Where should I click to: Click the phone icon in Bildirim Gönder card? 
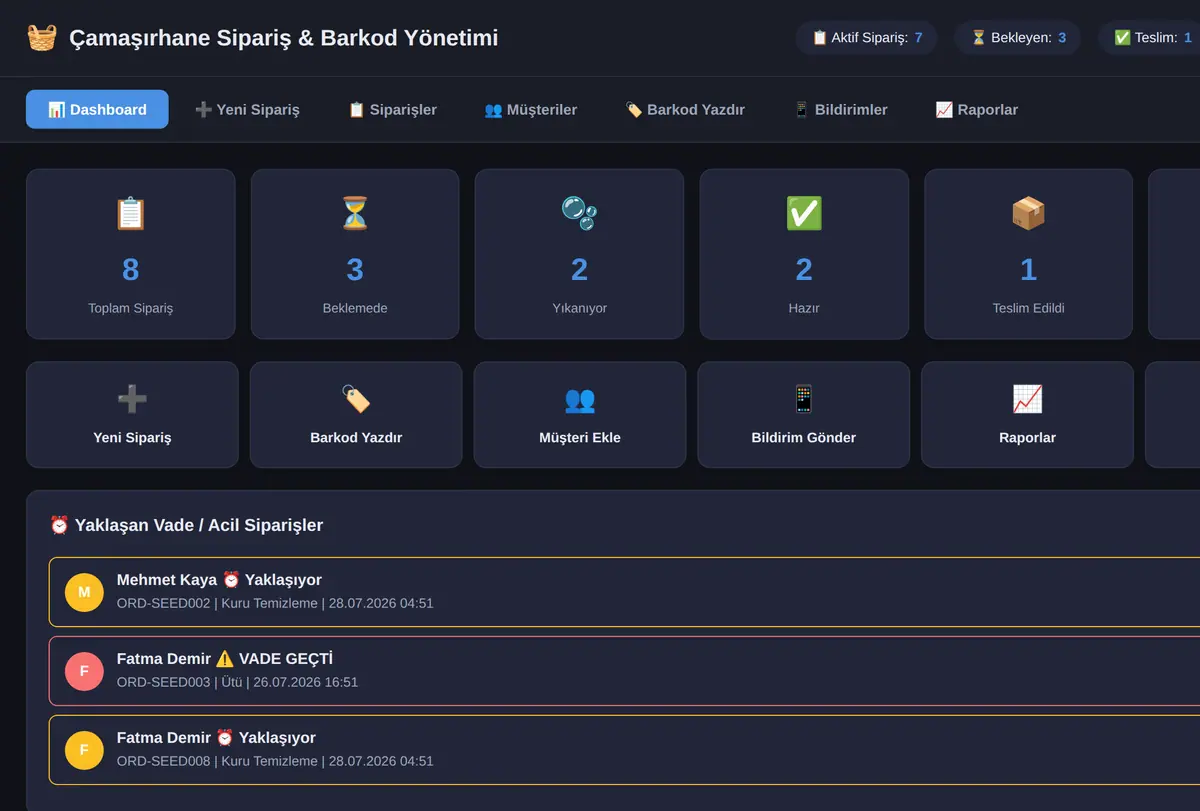804,399
